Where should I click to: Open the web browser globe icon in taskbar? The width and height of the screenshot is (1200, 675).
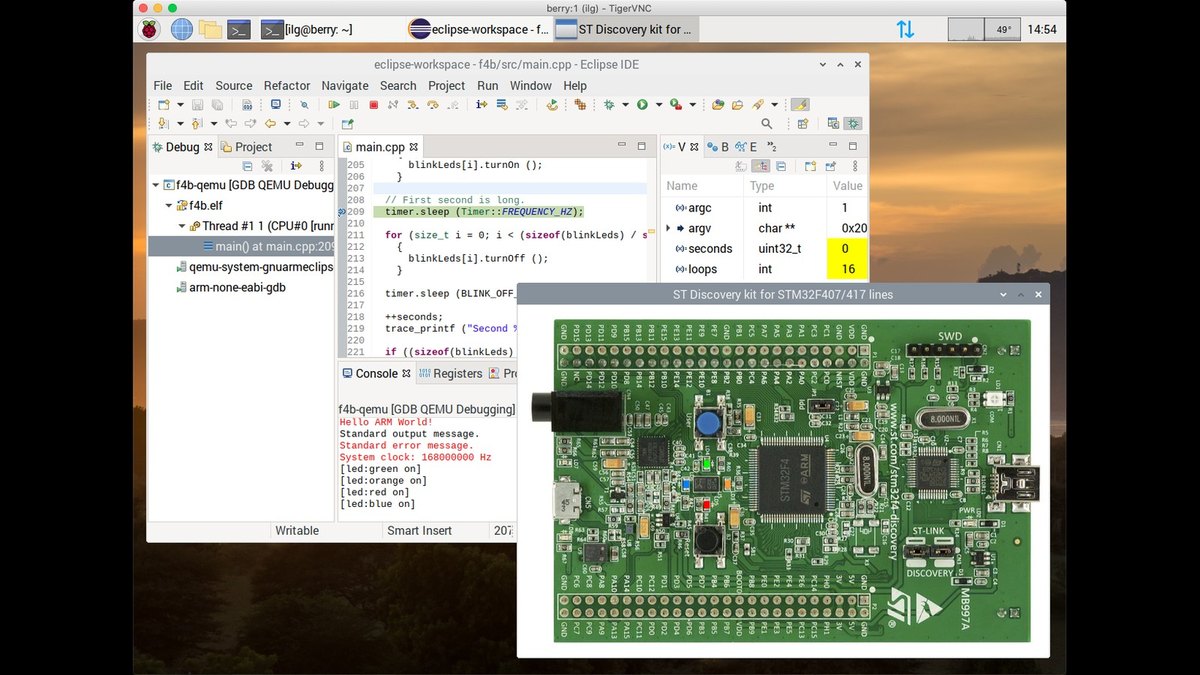[181, 29]
